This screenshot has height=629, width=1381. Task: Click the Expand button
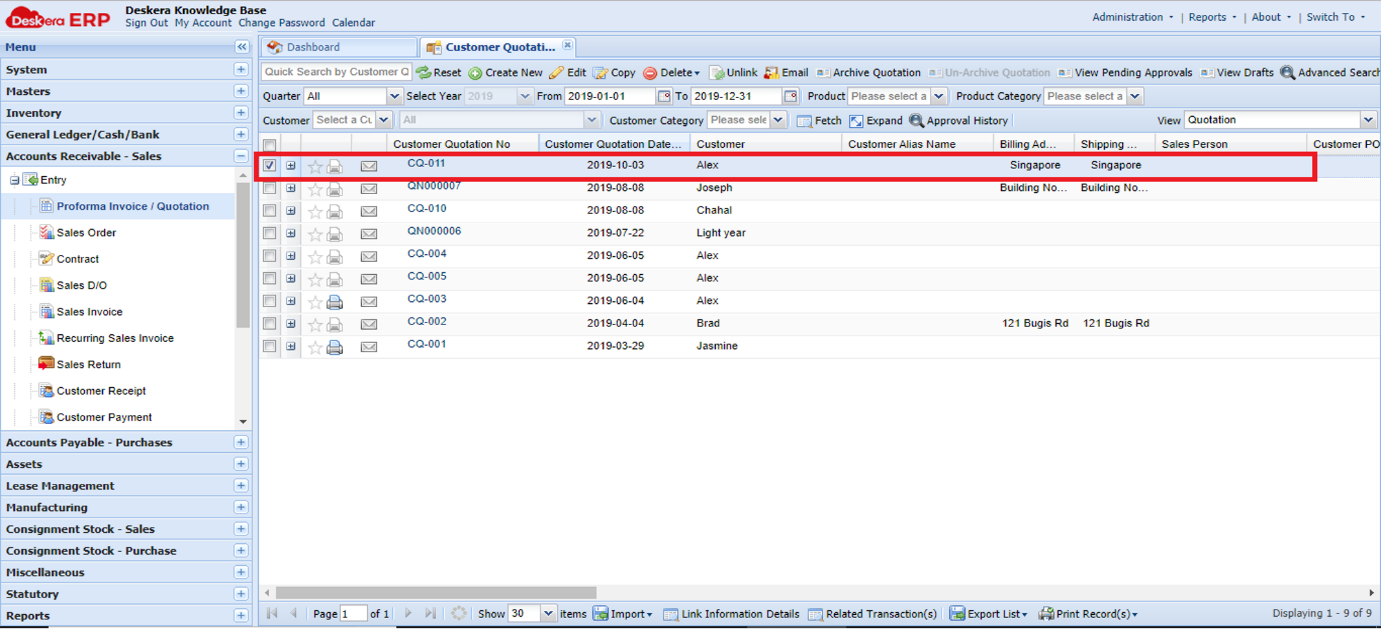coord(876,121)
